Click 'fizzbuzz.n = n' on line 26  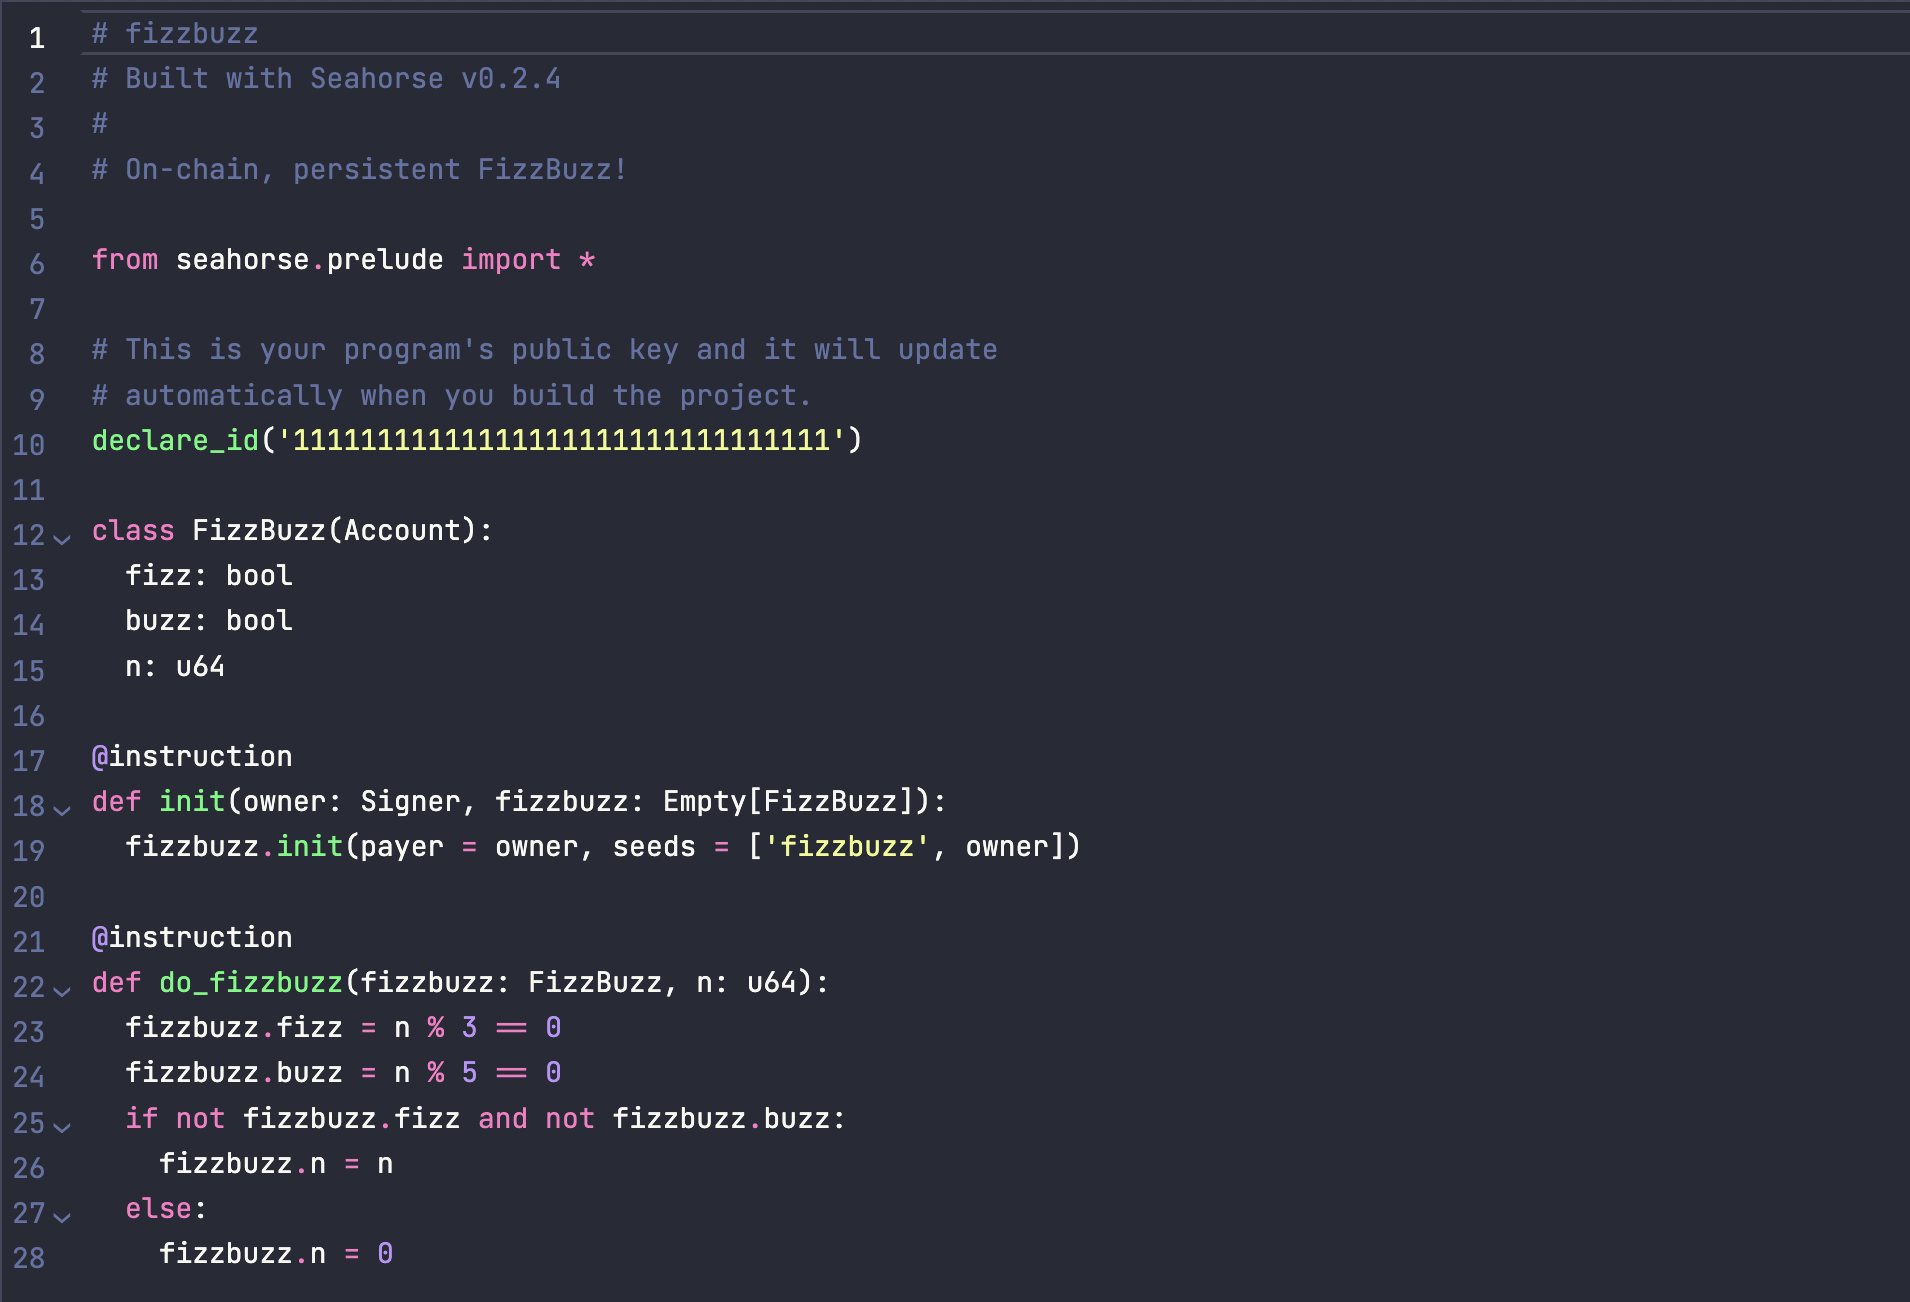[x=276, y=1164]
